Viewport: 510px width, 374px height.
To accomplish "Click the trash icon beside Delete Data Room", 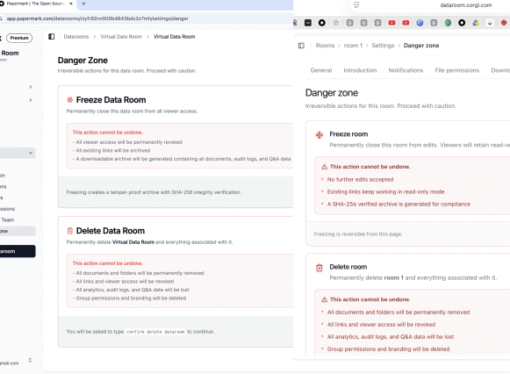I will coord(70,231).
